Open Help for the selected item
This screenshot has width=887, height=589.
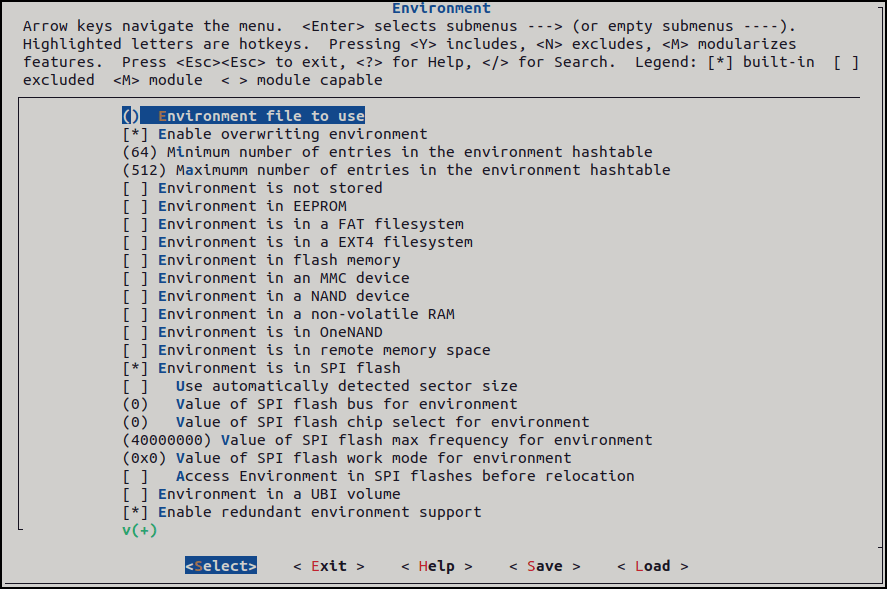coord(437,566)
